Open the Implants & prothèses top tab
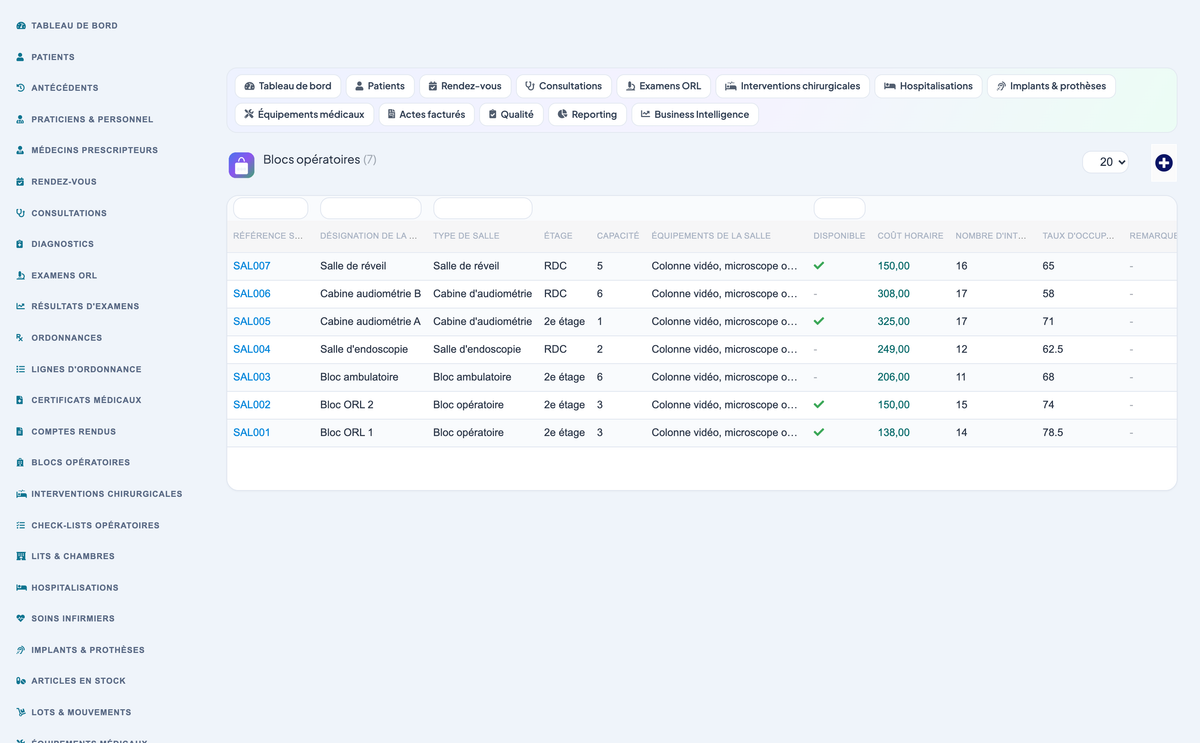Screen dimensions: 1200x743 click(x=1051, y=86)
